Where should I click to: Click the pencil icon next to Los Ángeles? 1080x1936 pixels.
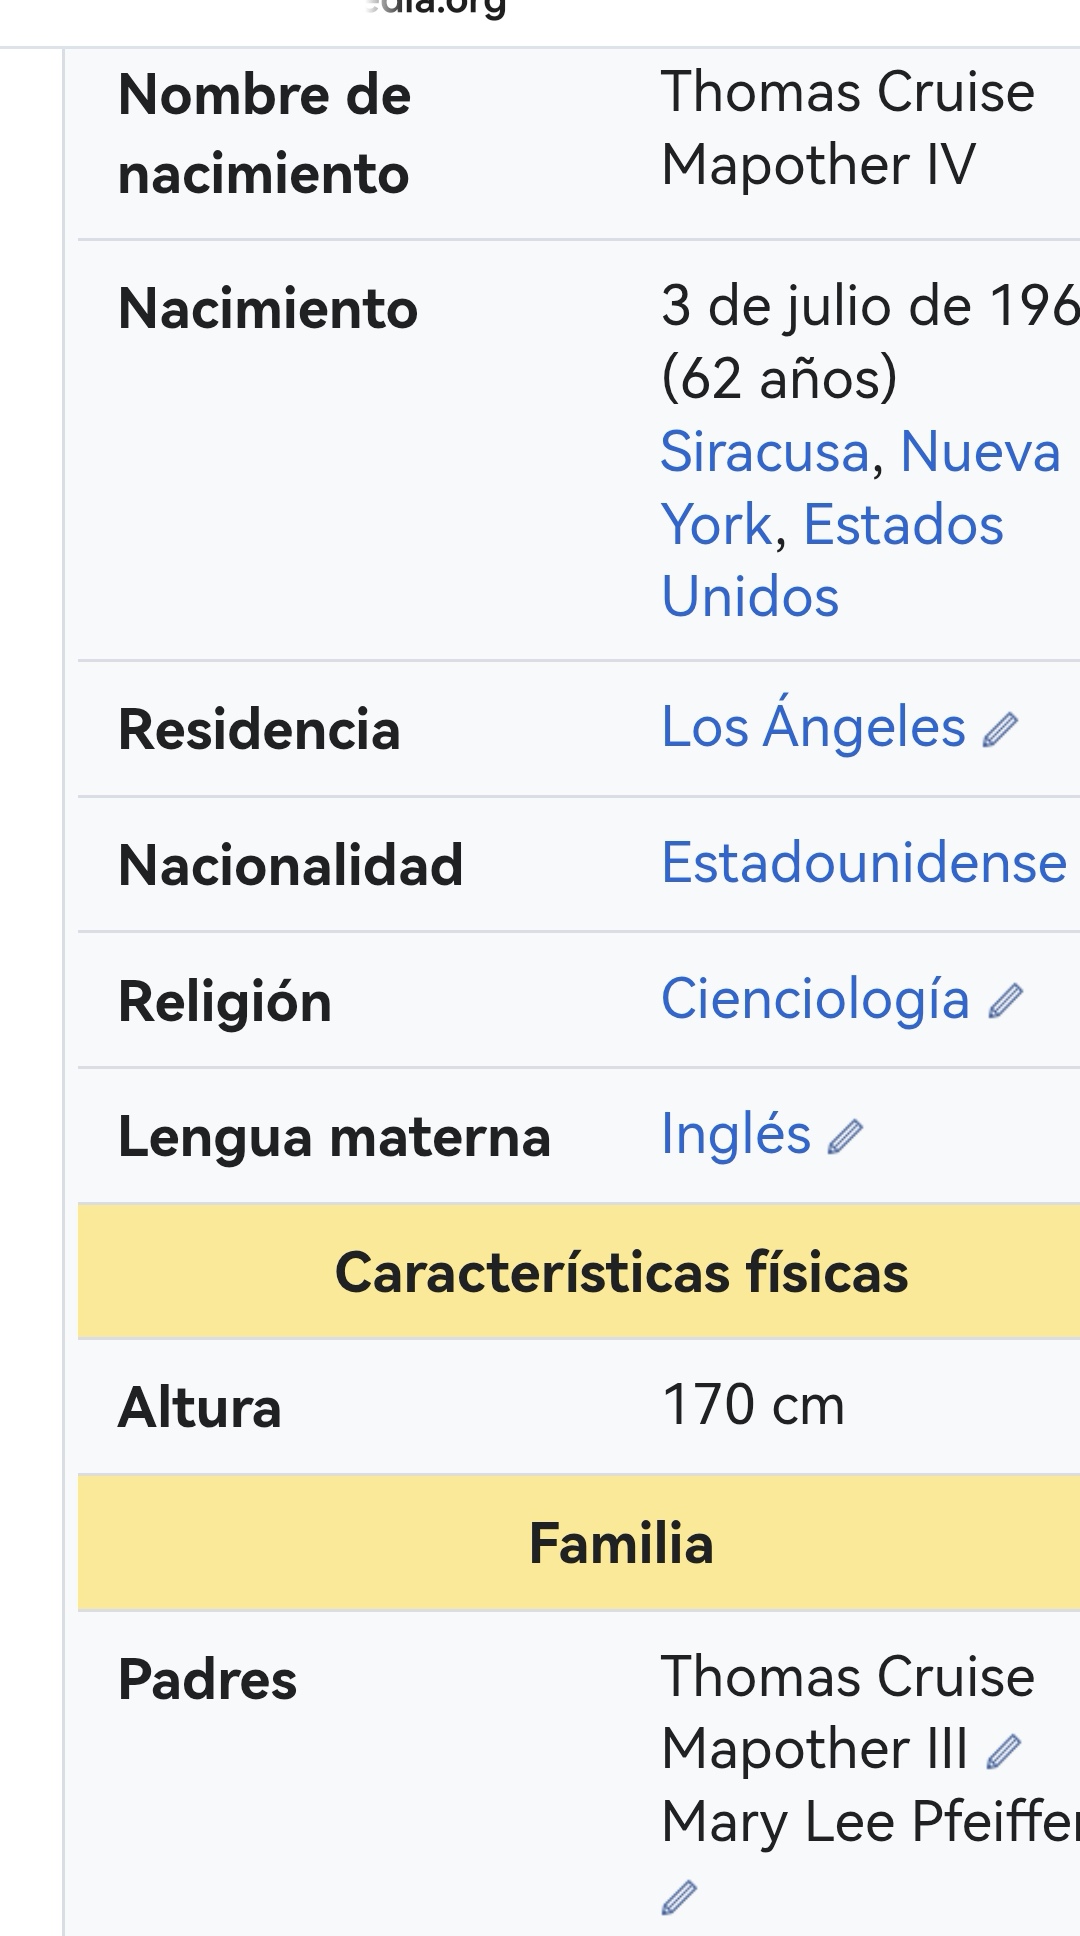1000,730
